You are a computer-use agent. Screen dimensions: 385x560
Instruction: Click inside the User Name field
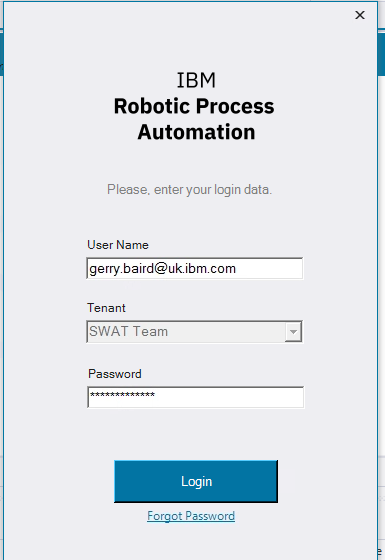tap(195, 268)
